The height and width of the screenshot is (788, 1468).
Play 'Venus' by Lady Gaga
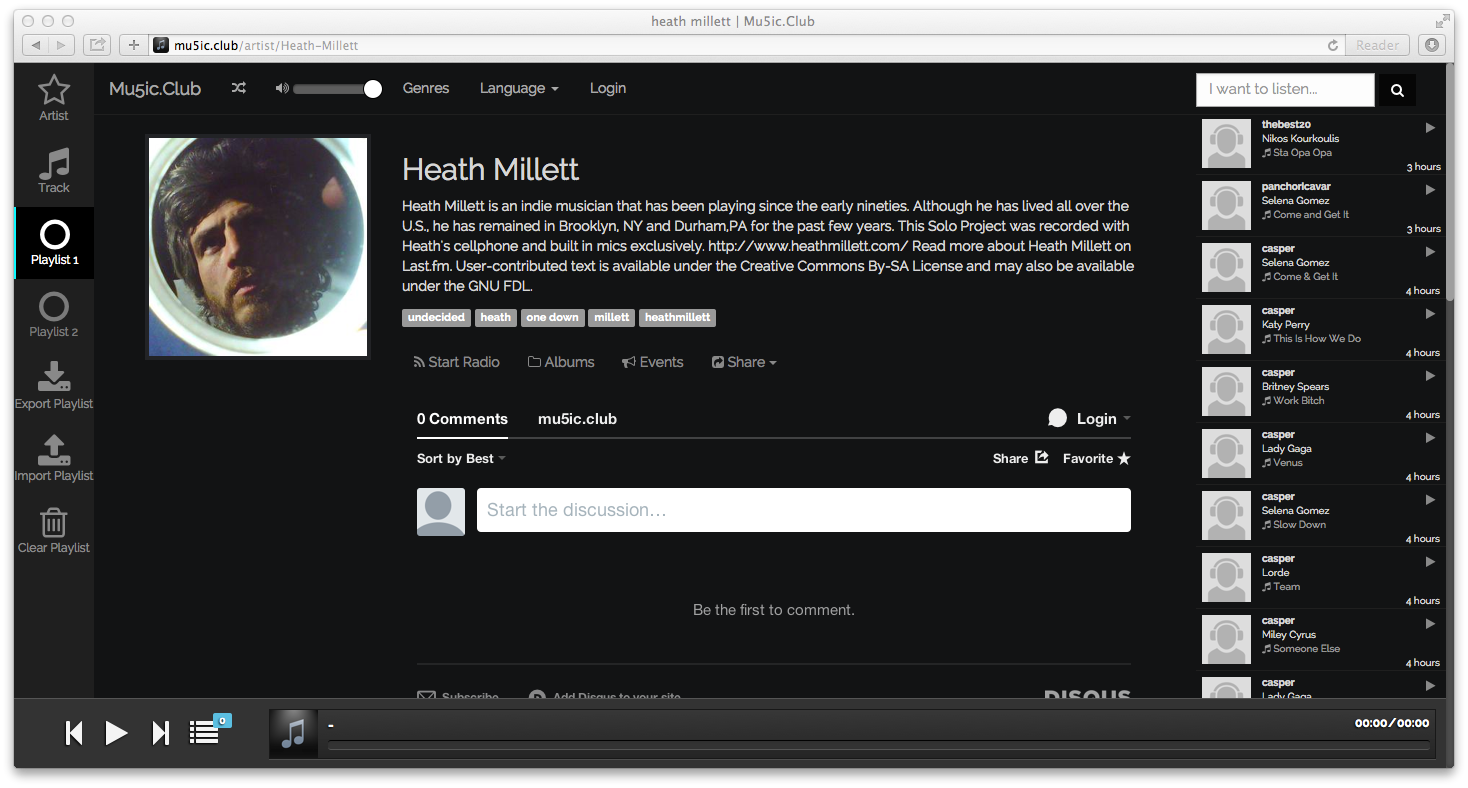(1430, 437)
